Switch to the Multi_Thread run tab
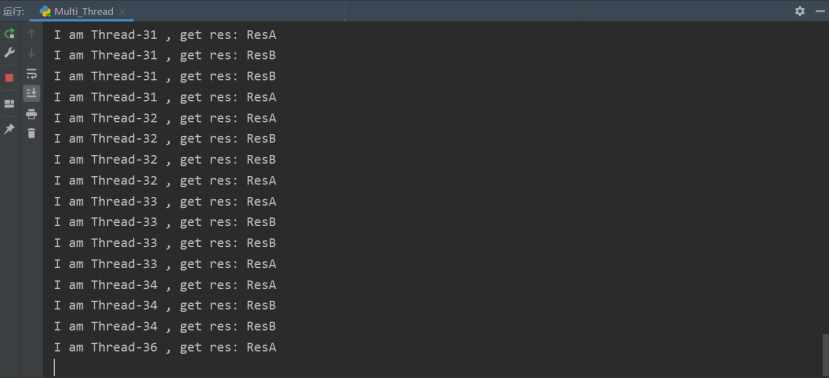Viewport: 830px width, 379px height. [83, 11]
